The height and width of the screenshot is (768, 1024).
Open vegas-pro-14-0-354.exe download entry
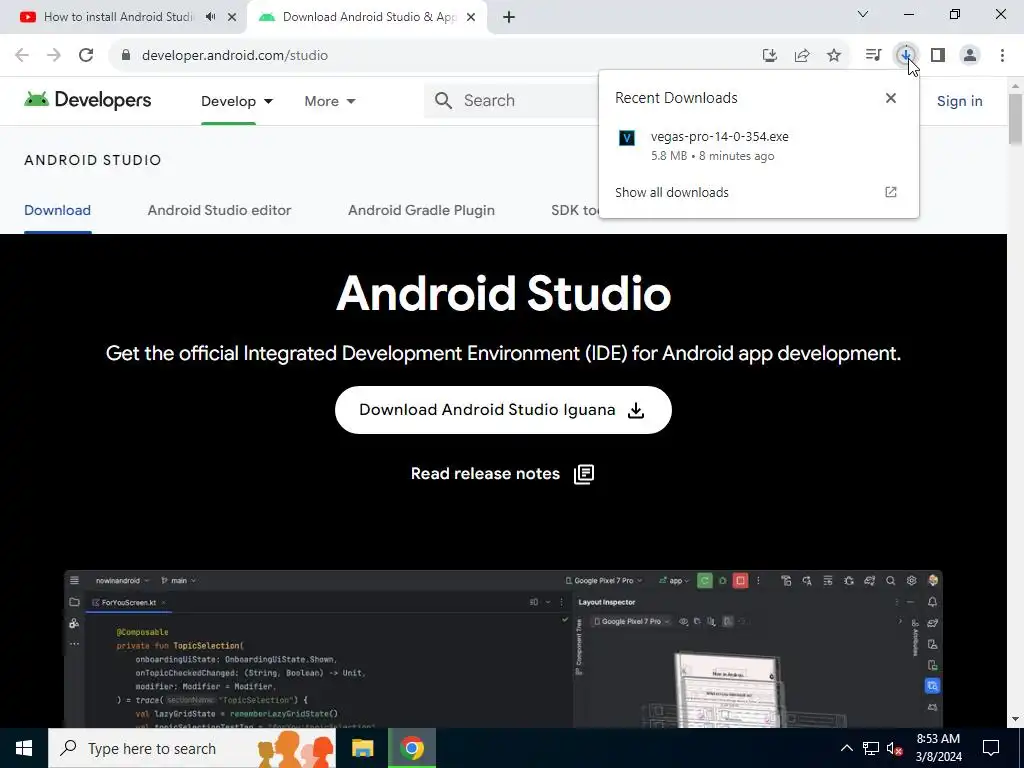758,146
